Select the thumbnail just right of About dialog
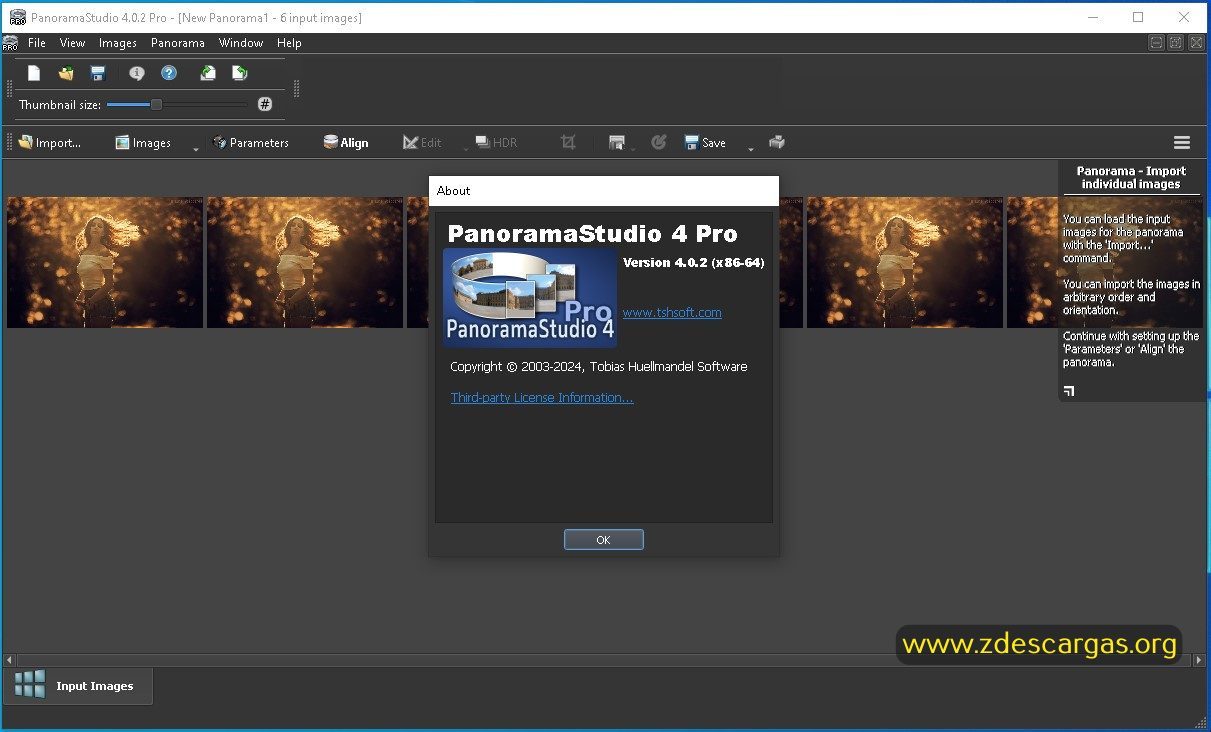The width and height of the screenshot is (1211, 732). tap(905, 262)
